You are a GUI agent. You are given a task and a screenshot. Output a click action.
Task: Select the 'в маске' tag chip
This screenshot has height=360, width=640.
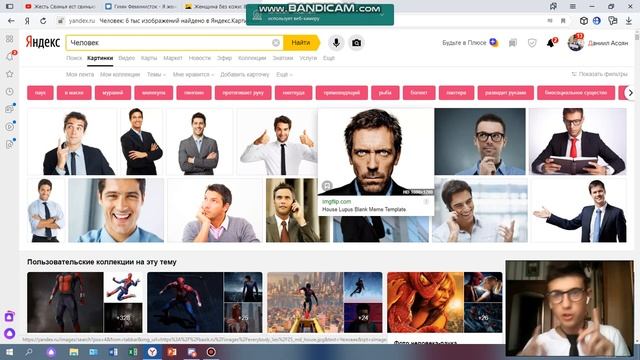[x=74, y=93]
